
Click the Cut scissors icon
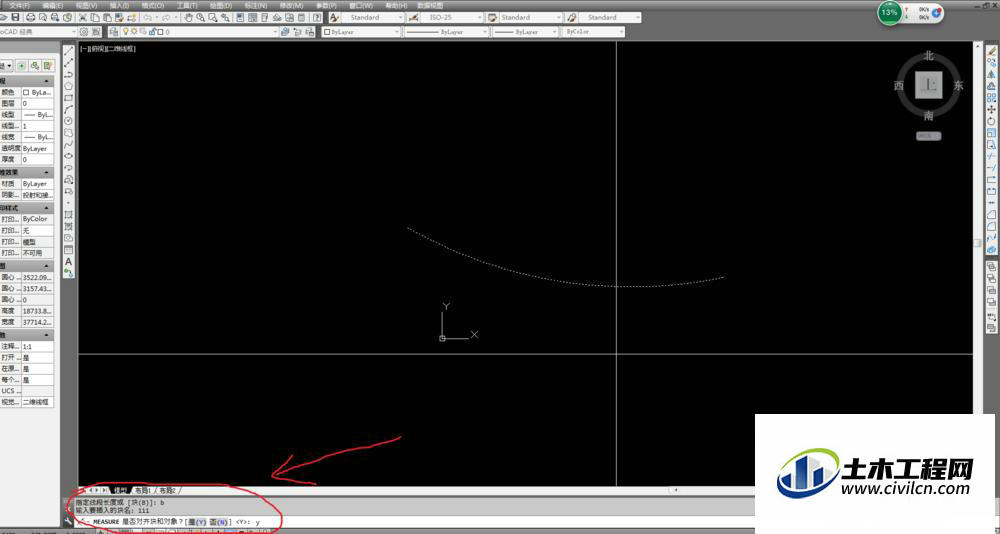click(x=82, y=17)
